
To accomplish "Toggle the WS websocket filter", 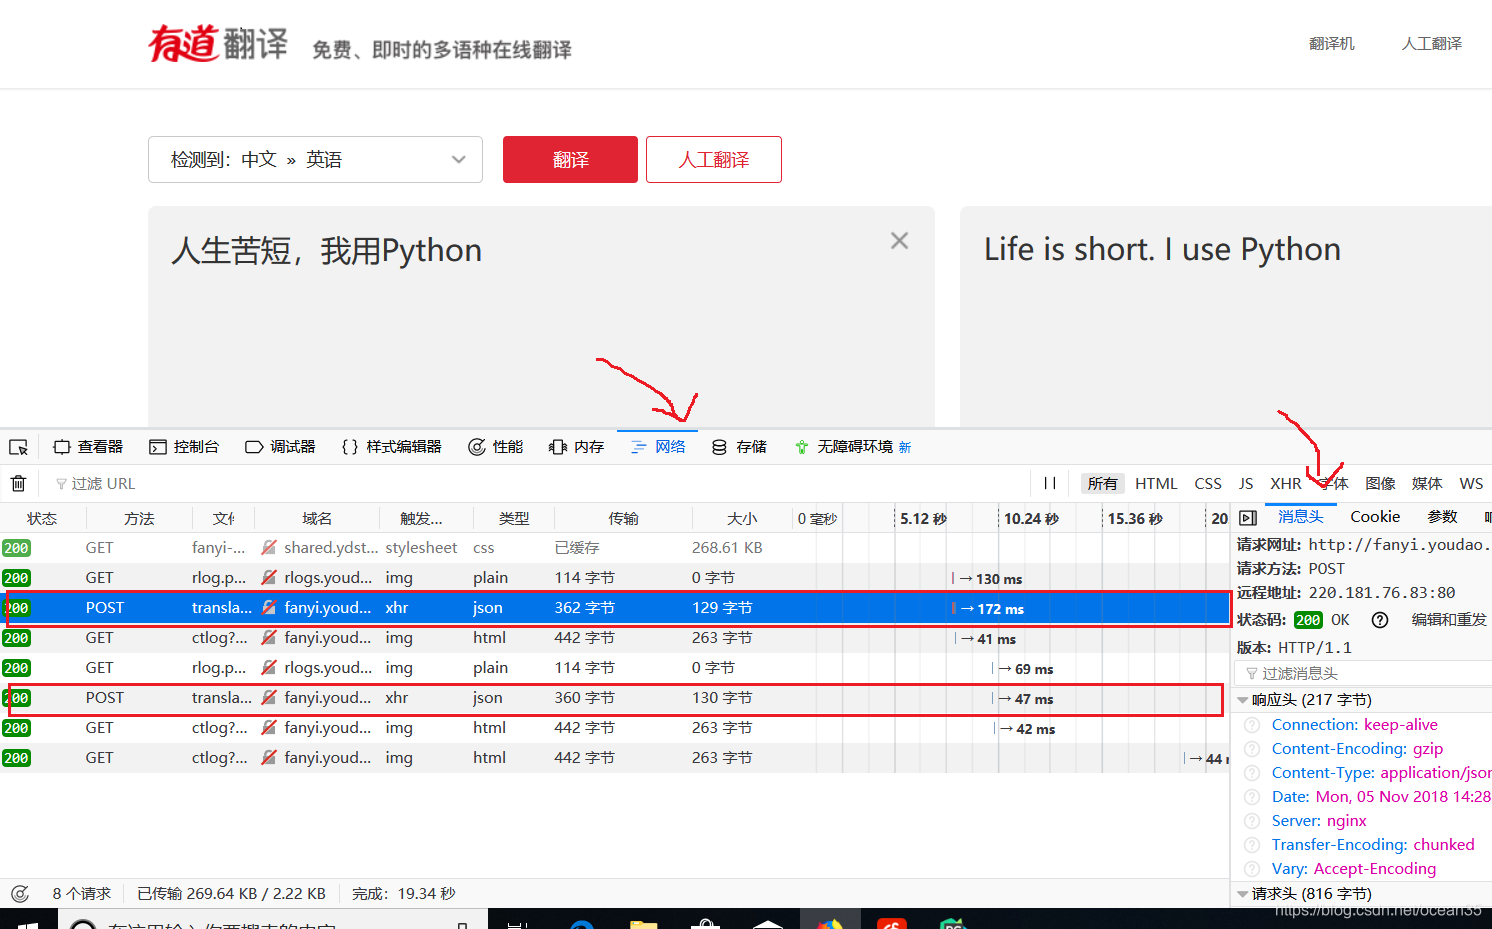I will (1471, 484).
